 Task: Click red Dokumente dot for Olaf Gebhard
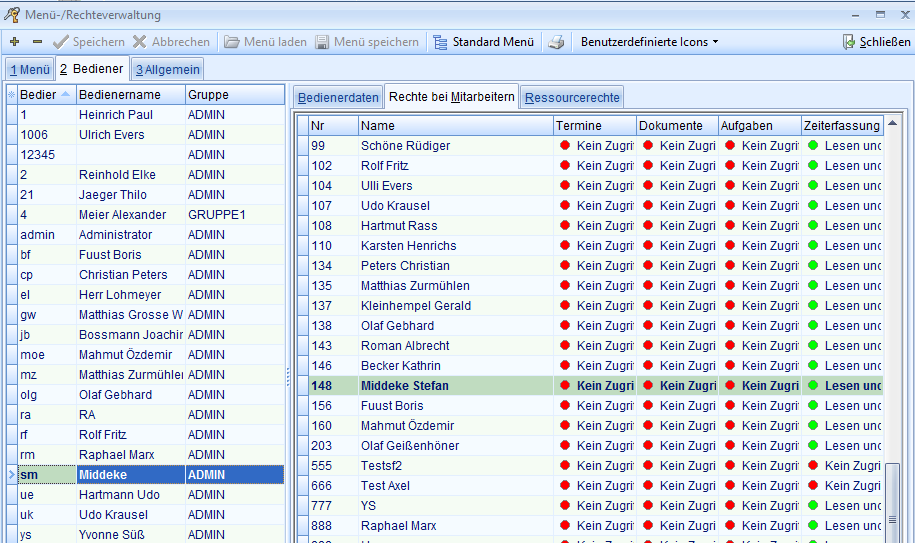click(x=647, y=326)
